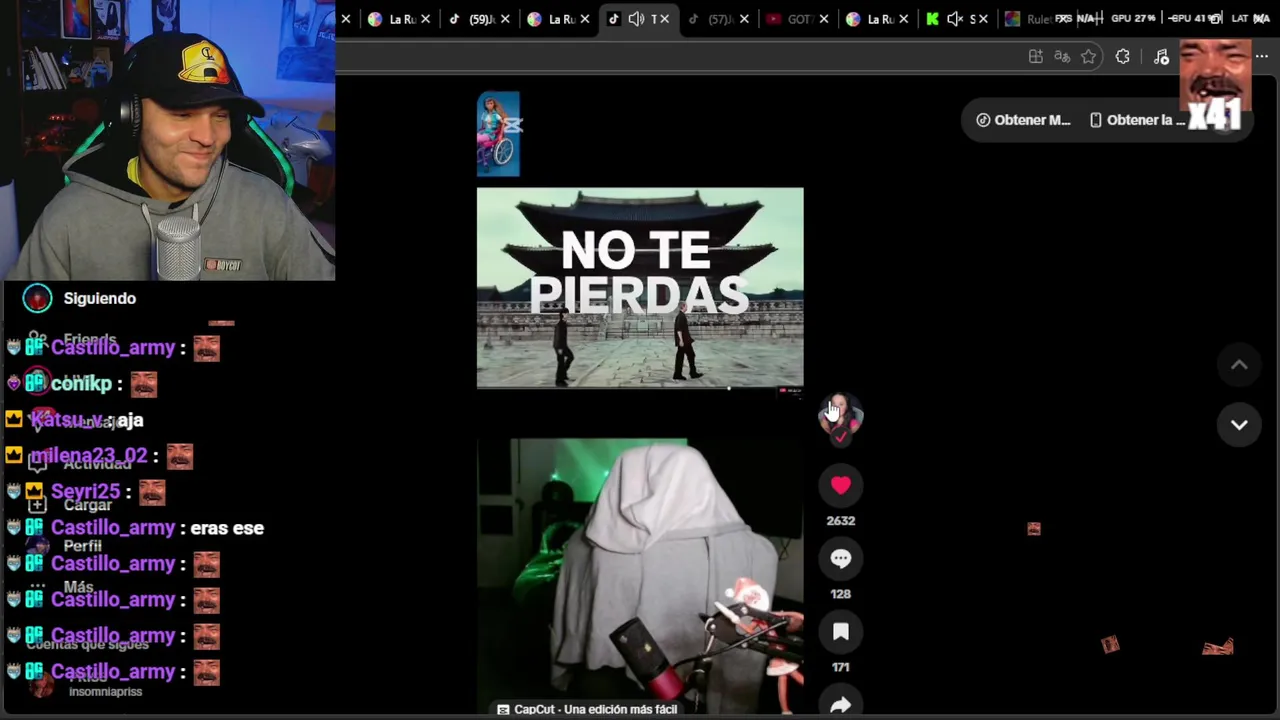Click the hooded person video below
Image resolution: width=1280 pixels, height=720 pixels.
[x=640, y=577]
